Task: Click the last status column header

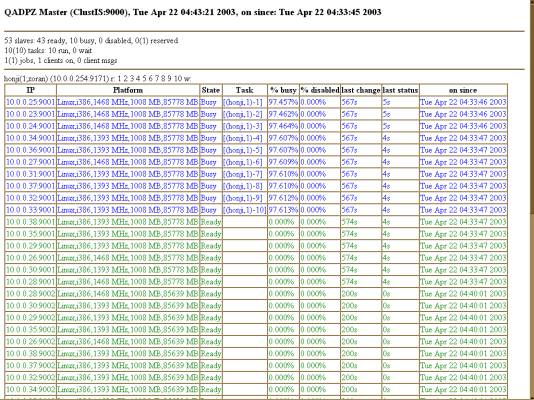Action: [400, 90]
